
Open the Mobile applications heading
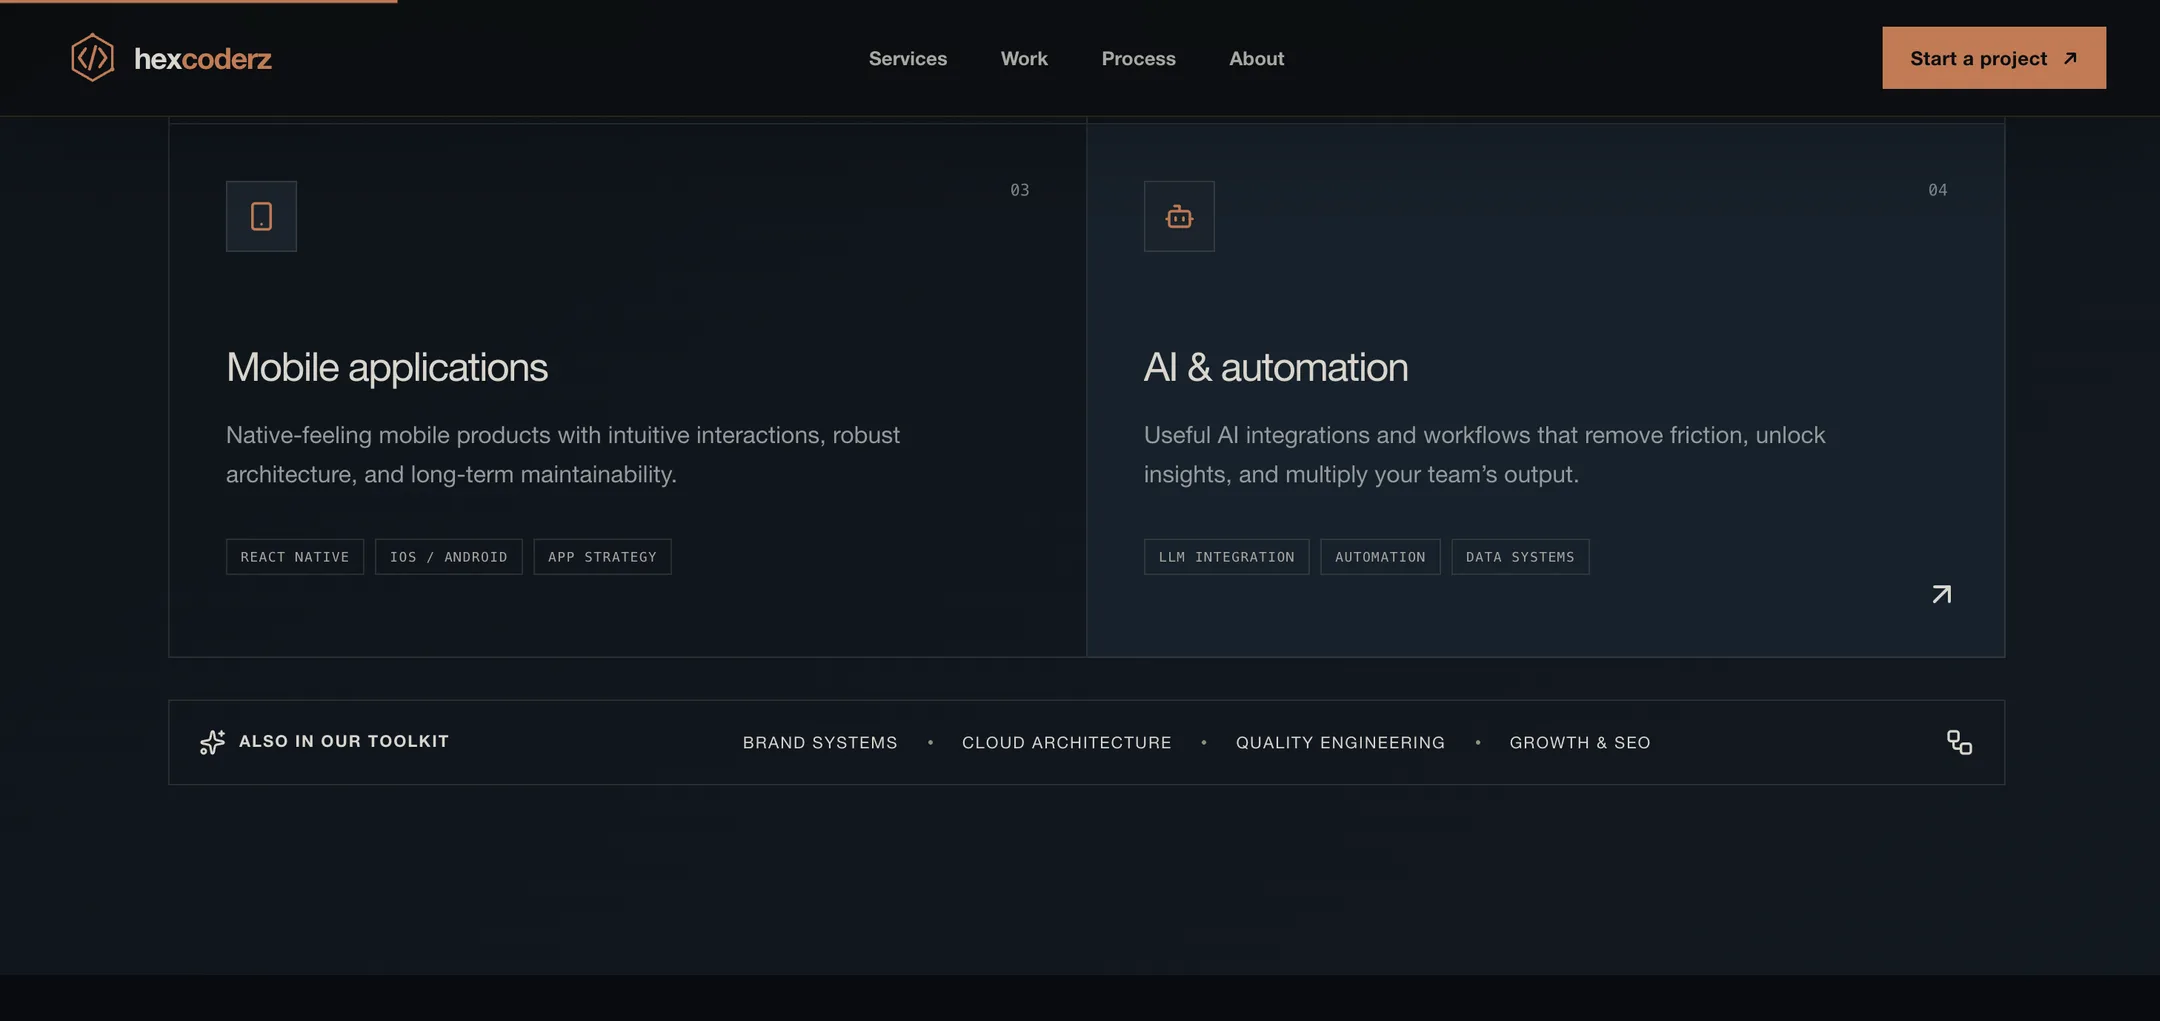[x=387, y=367]
